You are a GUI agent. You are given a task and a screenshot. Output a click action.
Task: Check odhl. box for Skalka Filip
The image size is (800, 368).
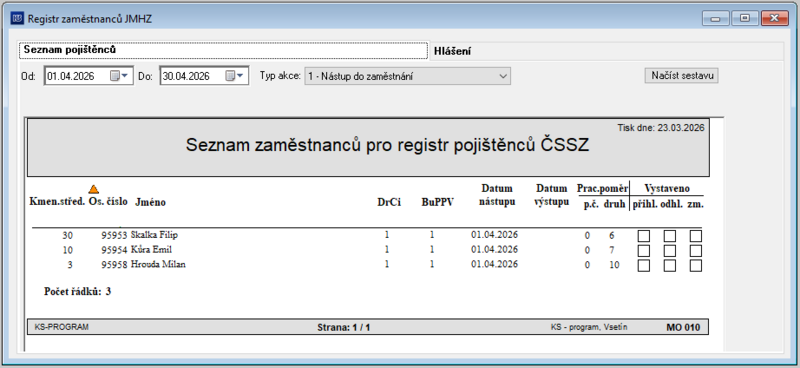coord(669,236)
